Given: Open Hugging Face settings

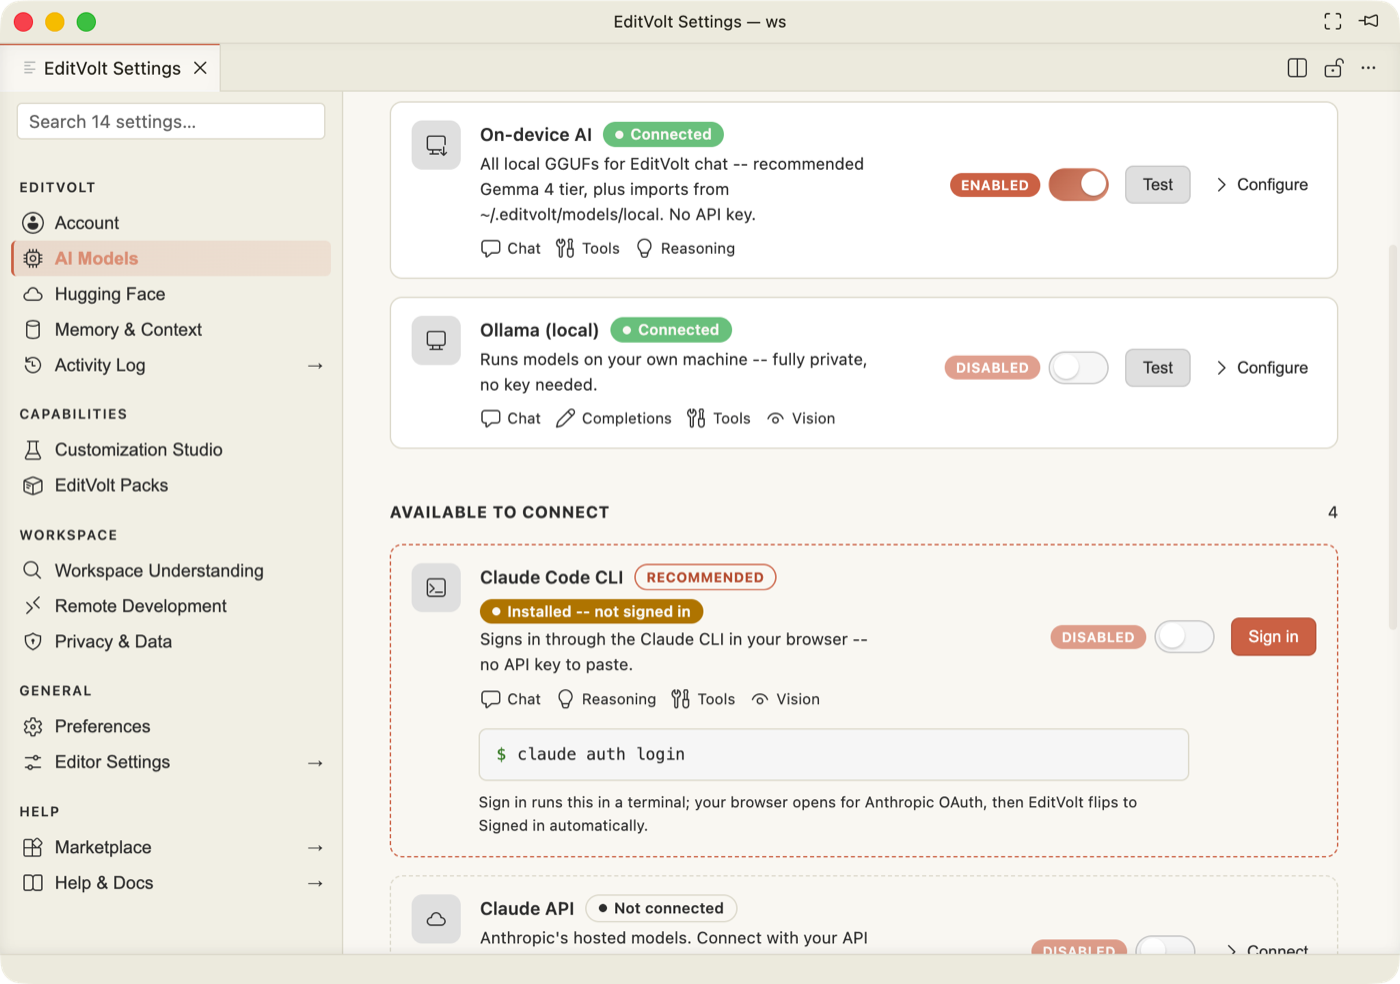Looking at the screenshot, I should coord(171,294).
